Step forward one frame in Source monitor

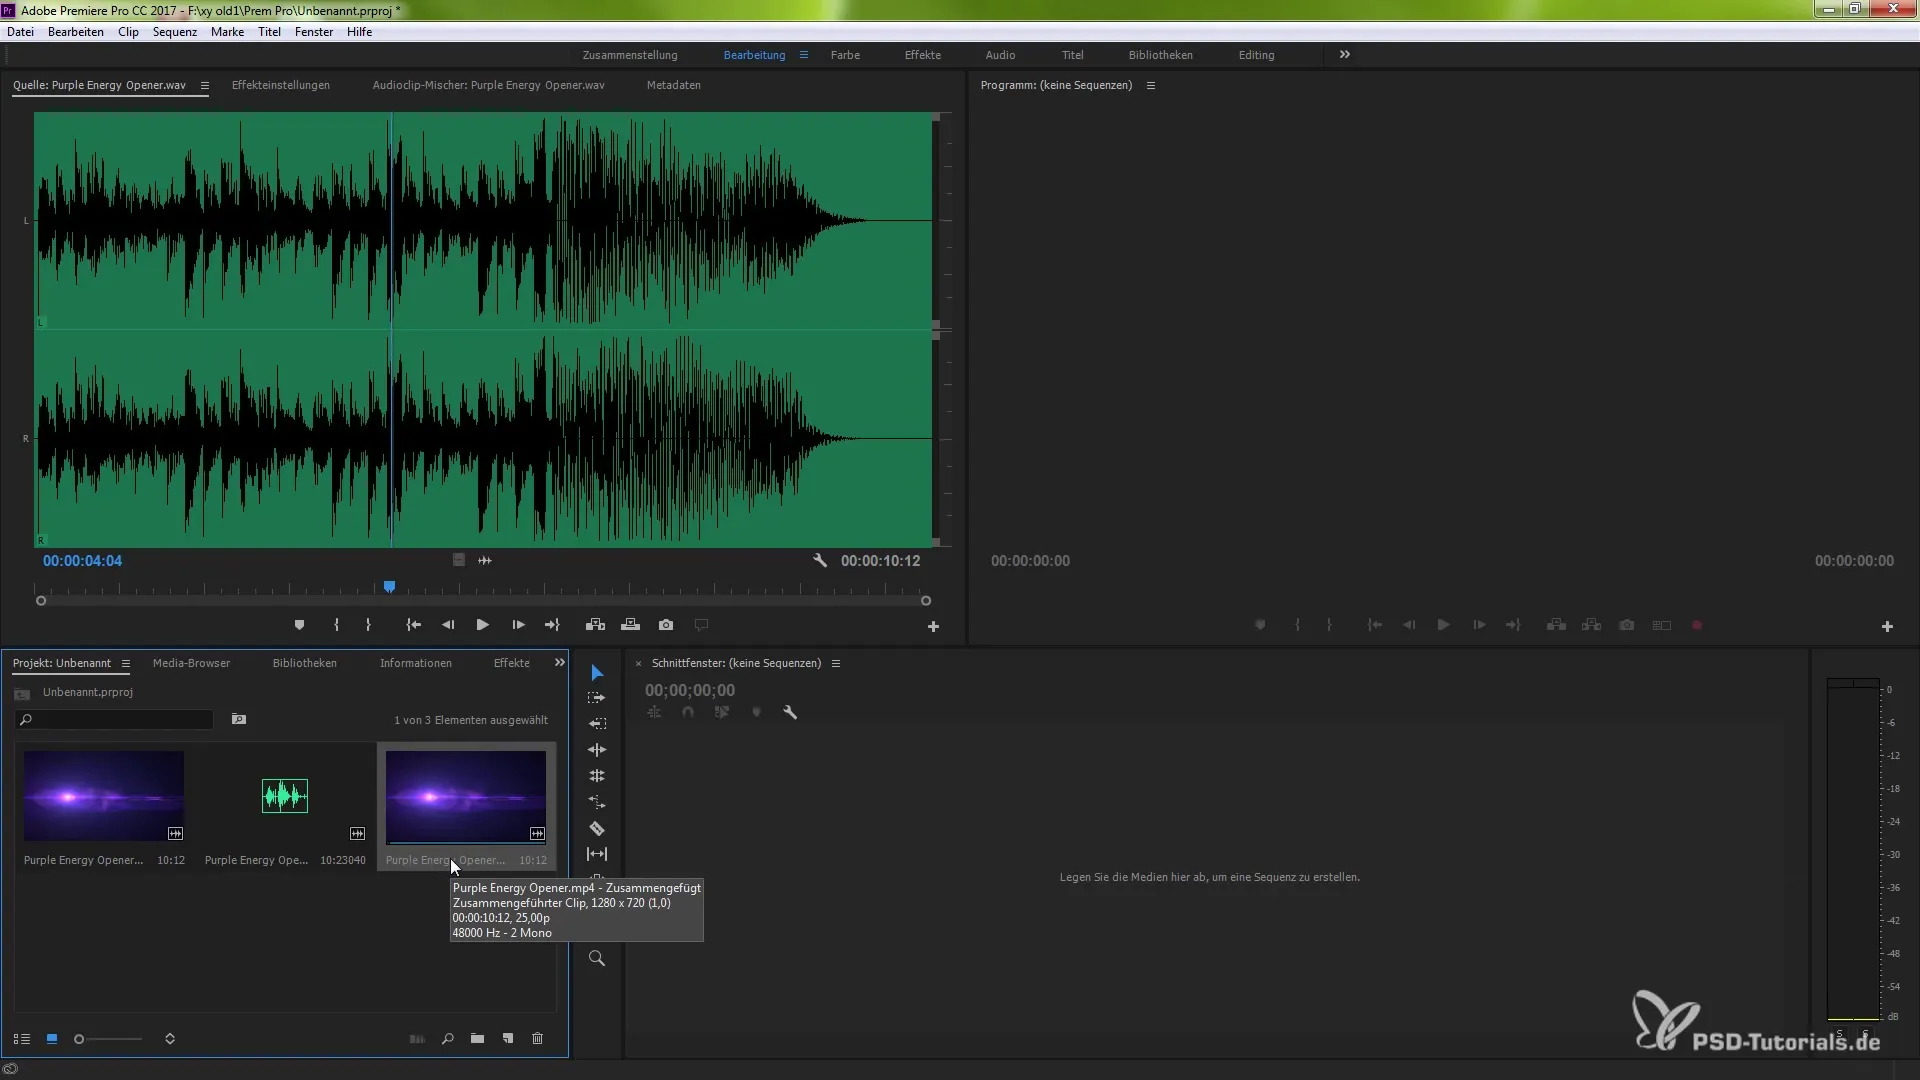[x=518, y=625]
